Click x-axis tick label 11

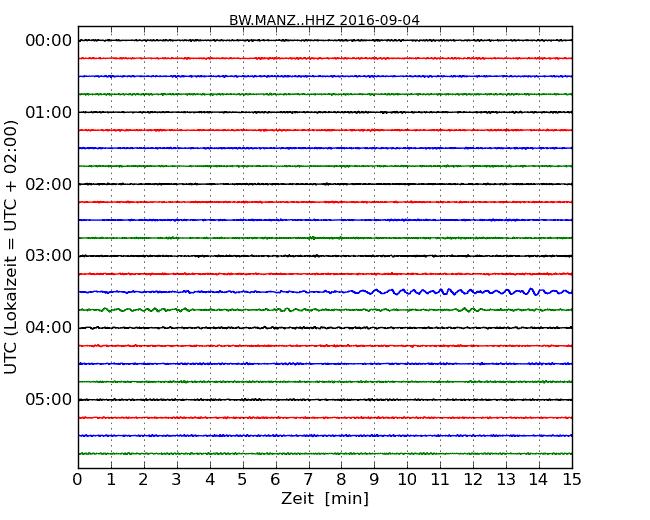440,480
